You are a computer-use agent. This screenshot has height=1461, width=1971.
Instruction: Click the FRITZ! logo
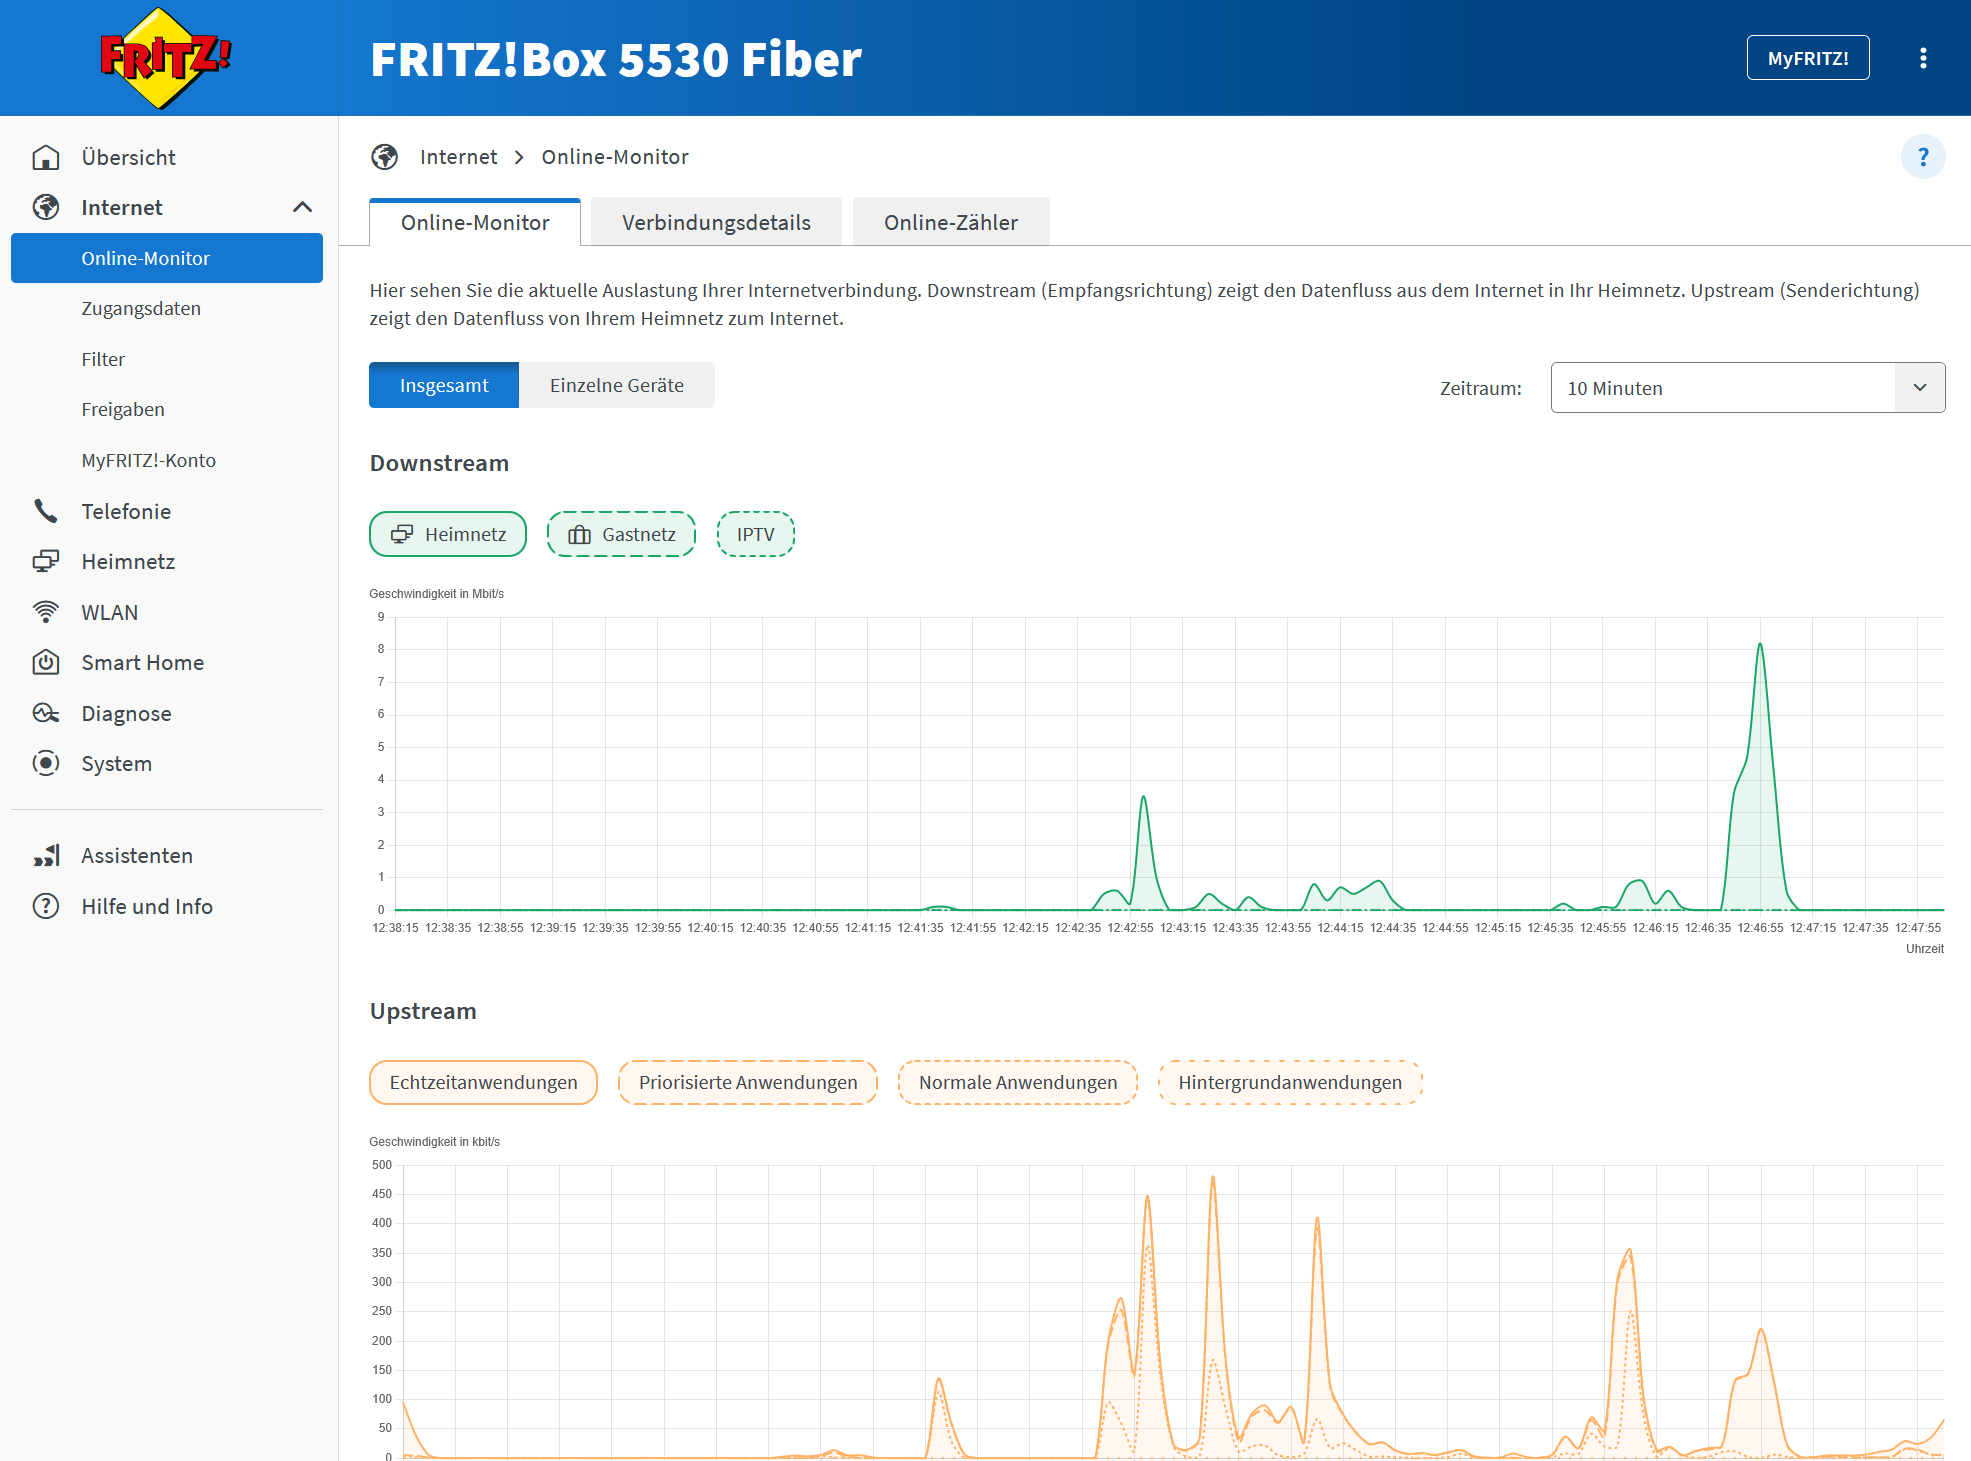[x=166, y=58]
